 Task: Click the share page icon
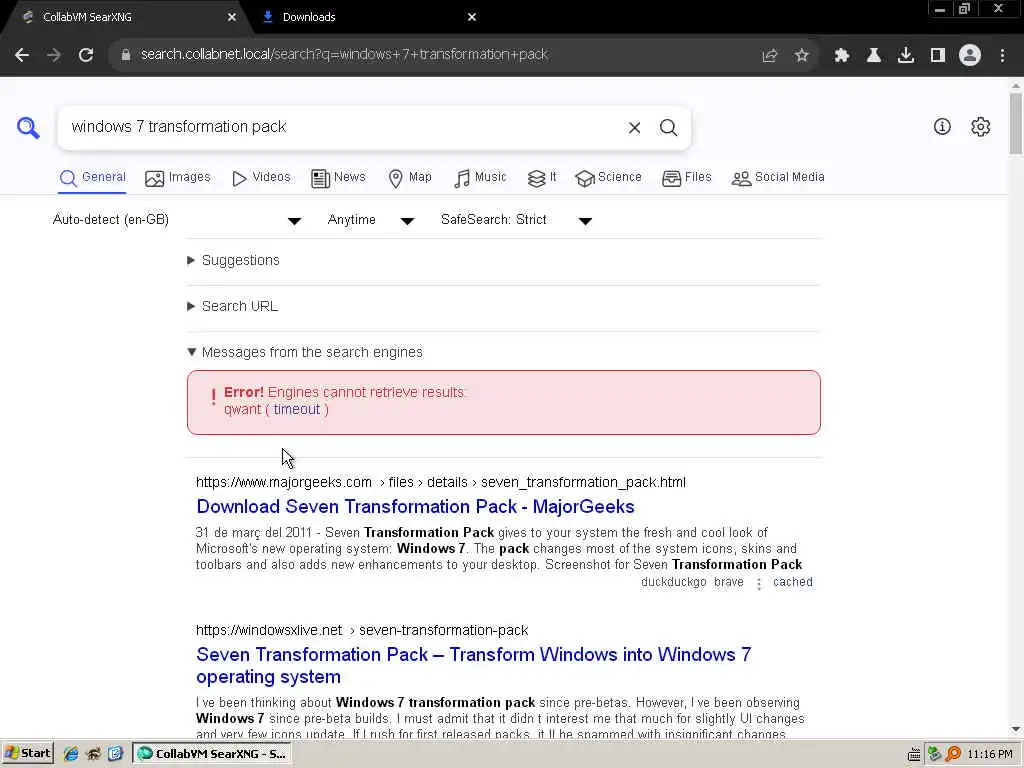click(x=769, y=56)
